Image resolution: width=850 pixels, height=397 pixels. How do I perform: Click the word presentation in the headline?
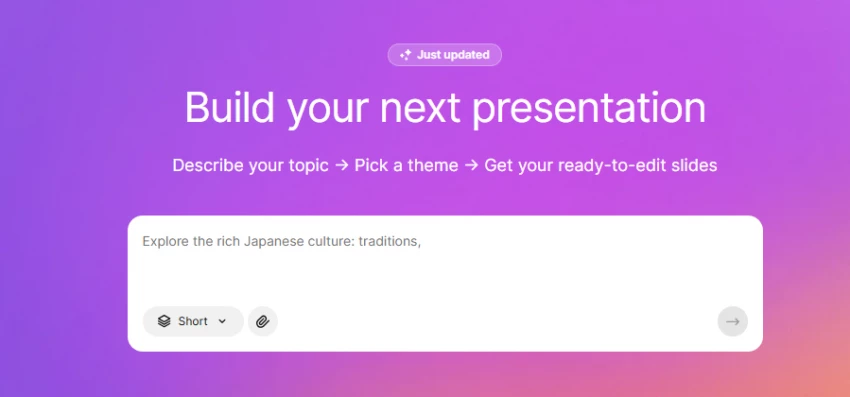click(589, 108)
